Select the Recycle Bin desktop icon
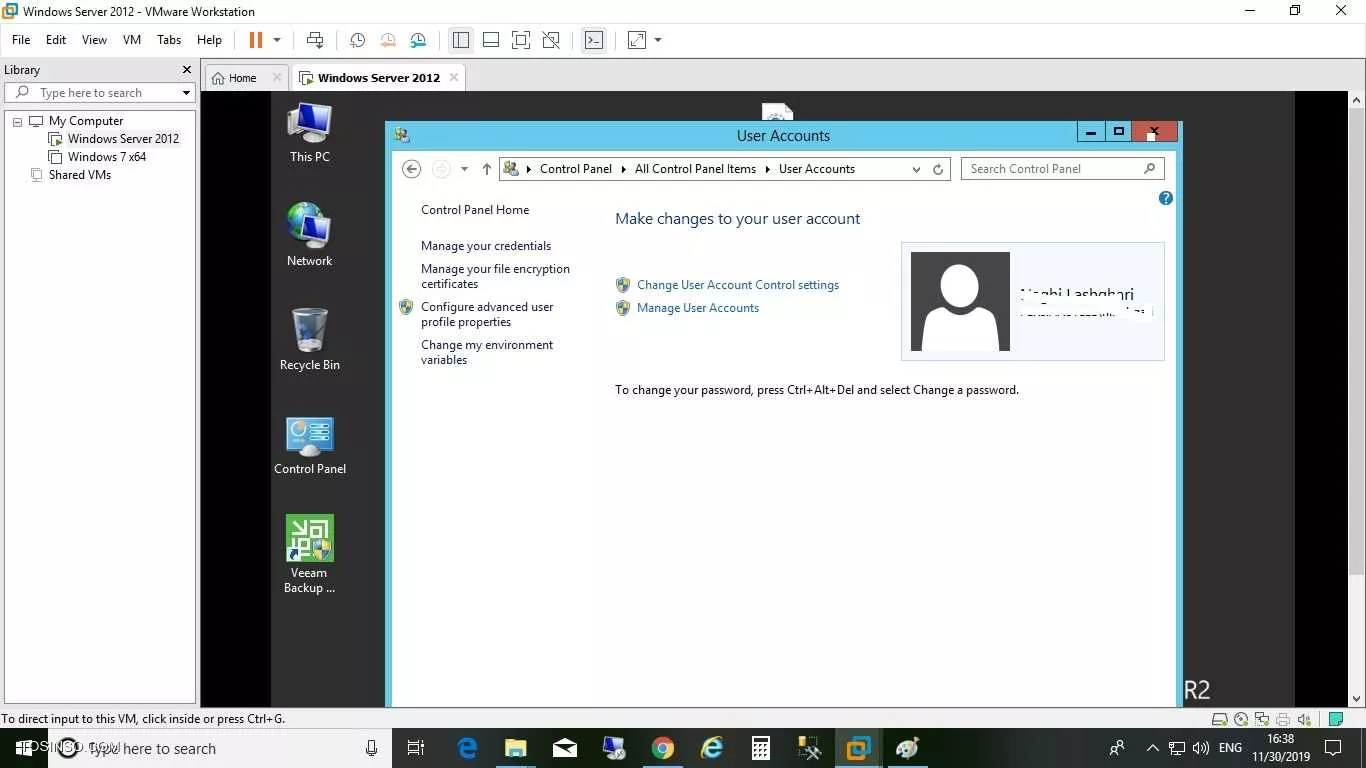The width and height of the screenshot is (1366, 768). [x=310, y=339]
